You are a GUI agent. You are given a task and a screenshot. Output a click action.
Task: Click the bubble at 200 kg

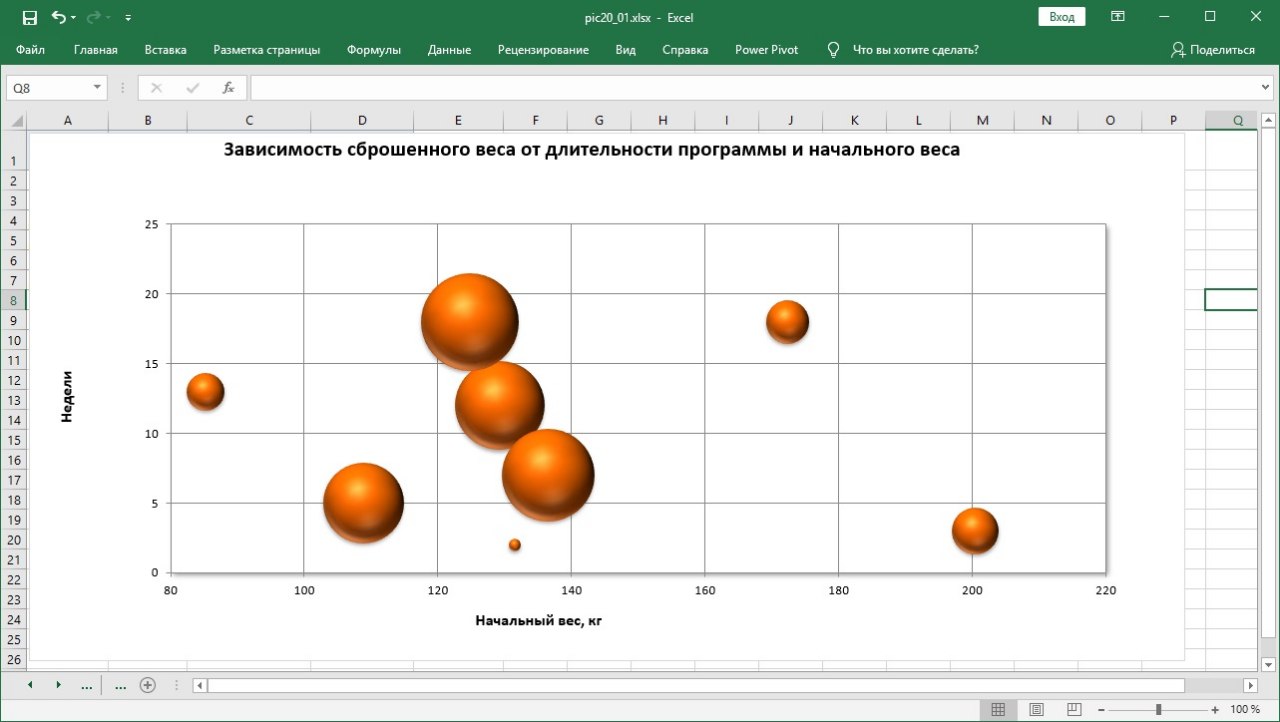[975, 531]
